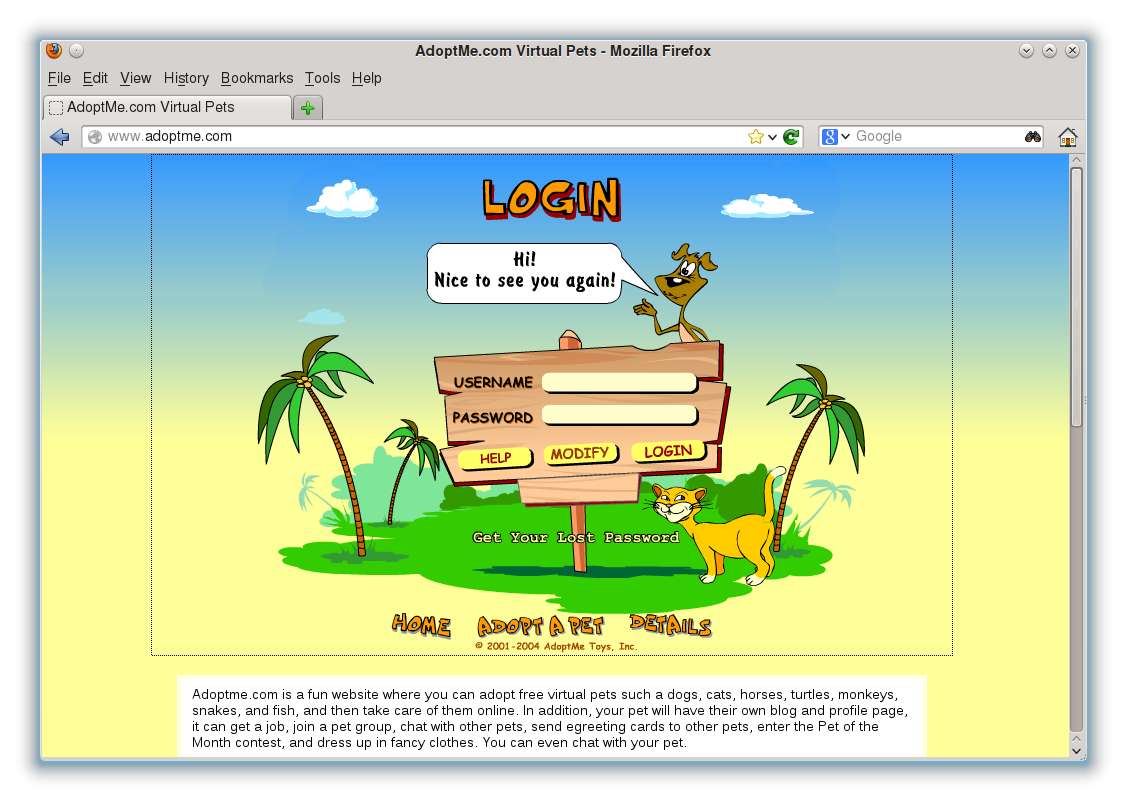The image size is (1127, 801).
Task: Click the scrollbar up arrow
Action: click(1076, 160)
